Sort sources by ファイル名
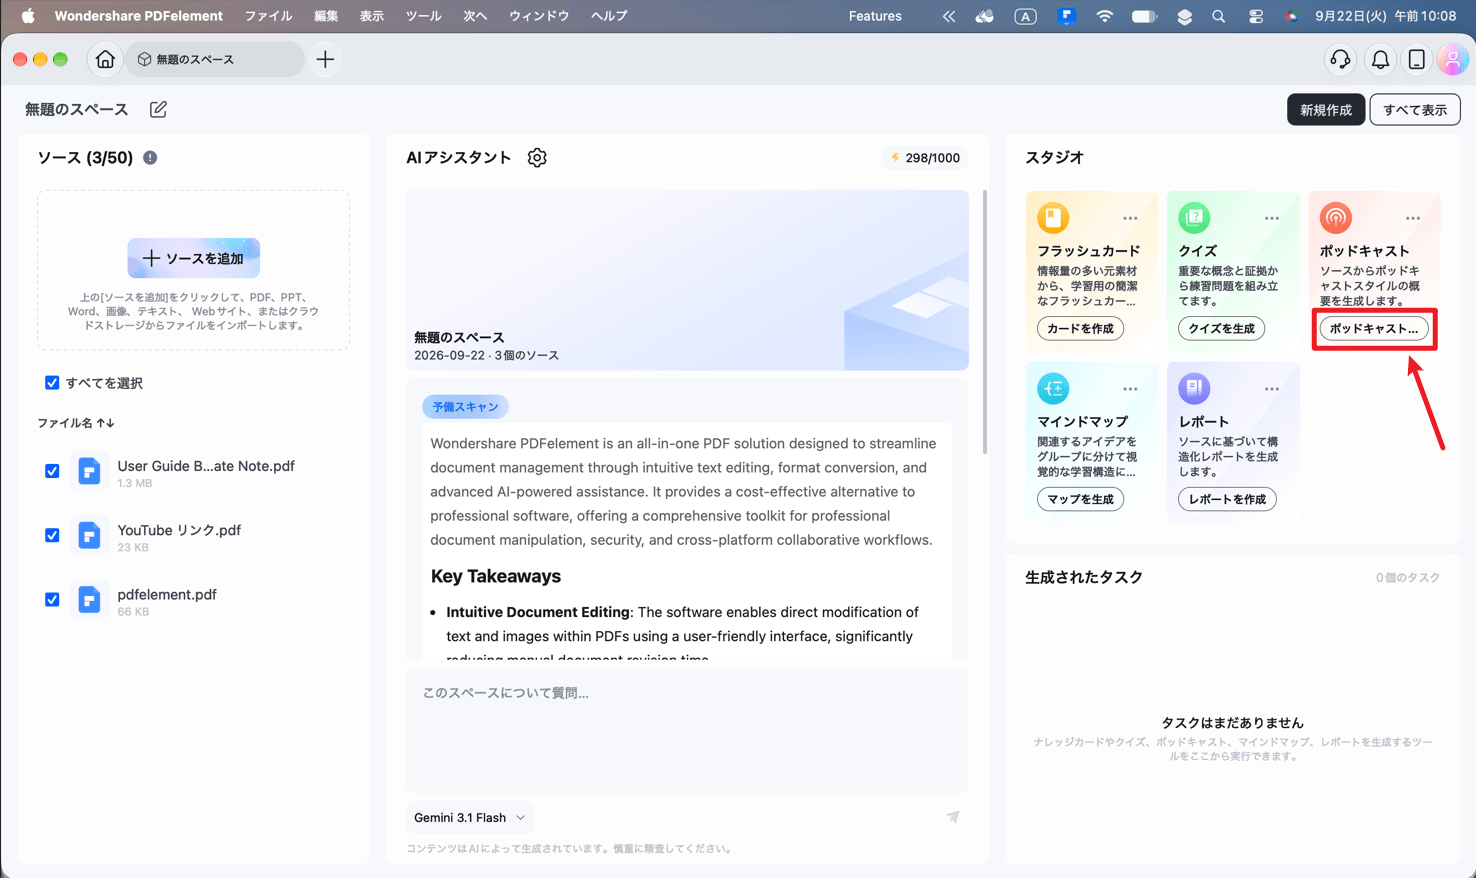This screenshot has width=1476, height=878. click(x=76, y=423)
